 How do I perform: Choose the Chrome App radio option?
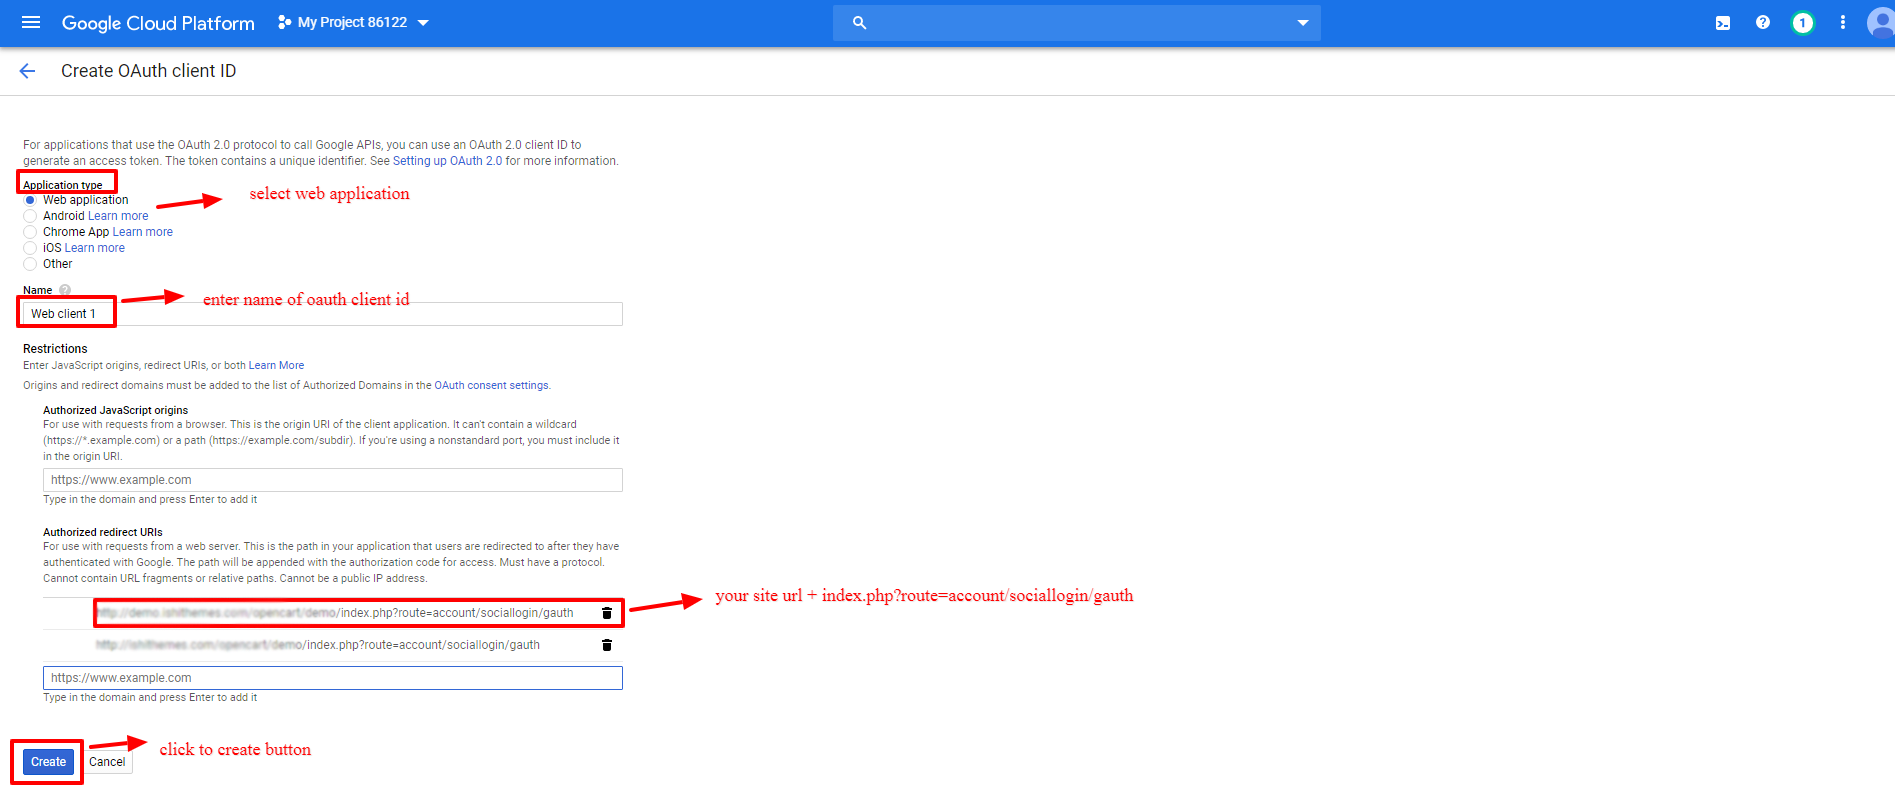tap(30, 232)
